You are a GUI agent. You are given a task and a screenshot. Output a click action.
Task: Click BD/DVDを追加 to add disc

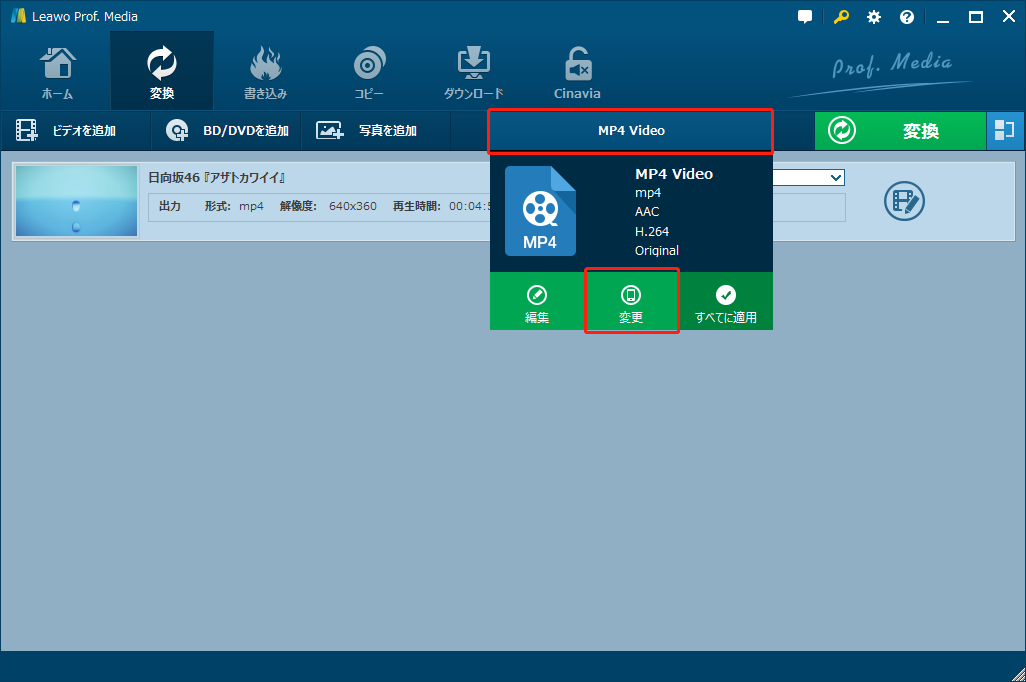click(226, 131)
